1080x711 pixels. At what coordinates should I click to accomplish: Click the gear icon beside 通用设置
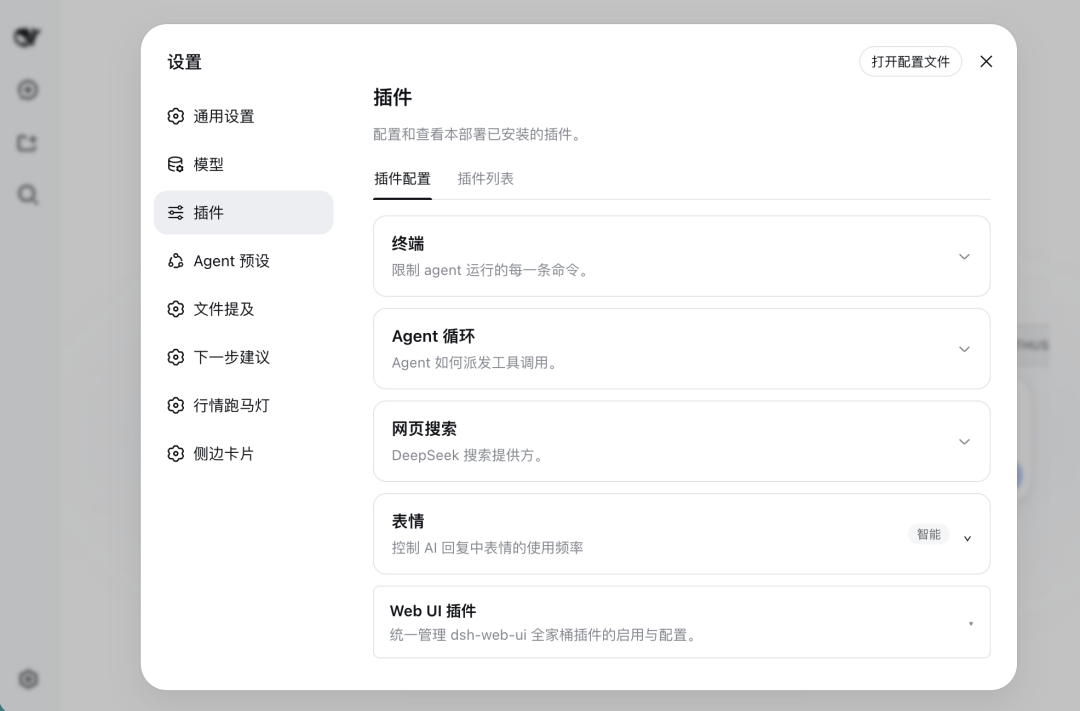(x=176, y=116)
